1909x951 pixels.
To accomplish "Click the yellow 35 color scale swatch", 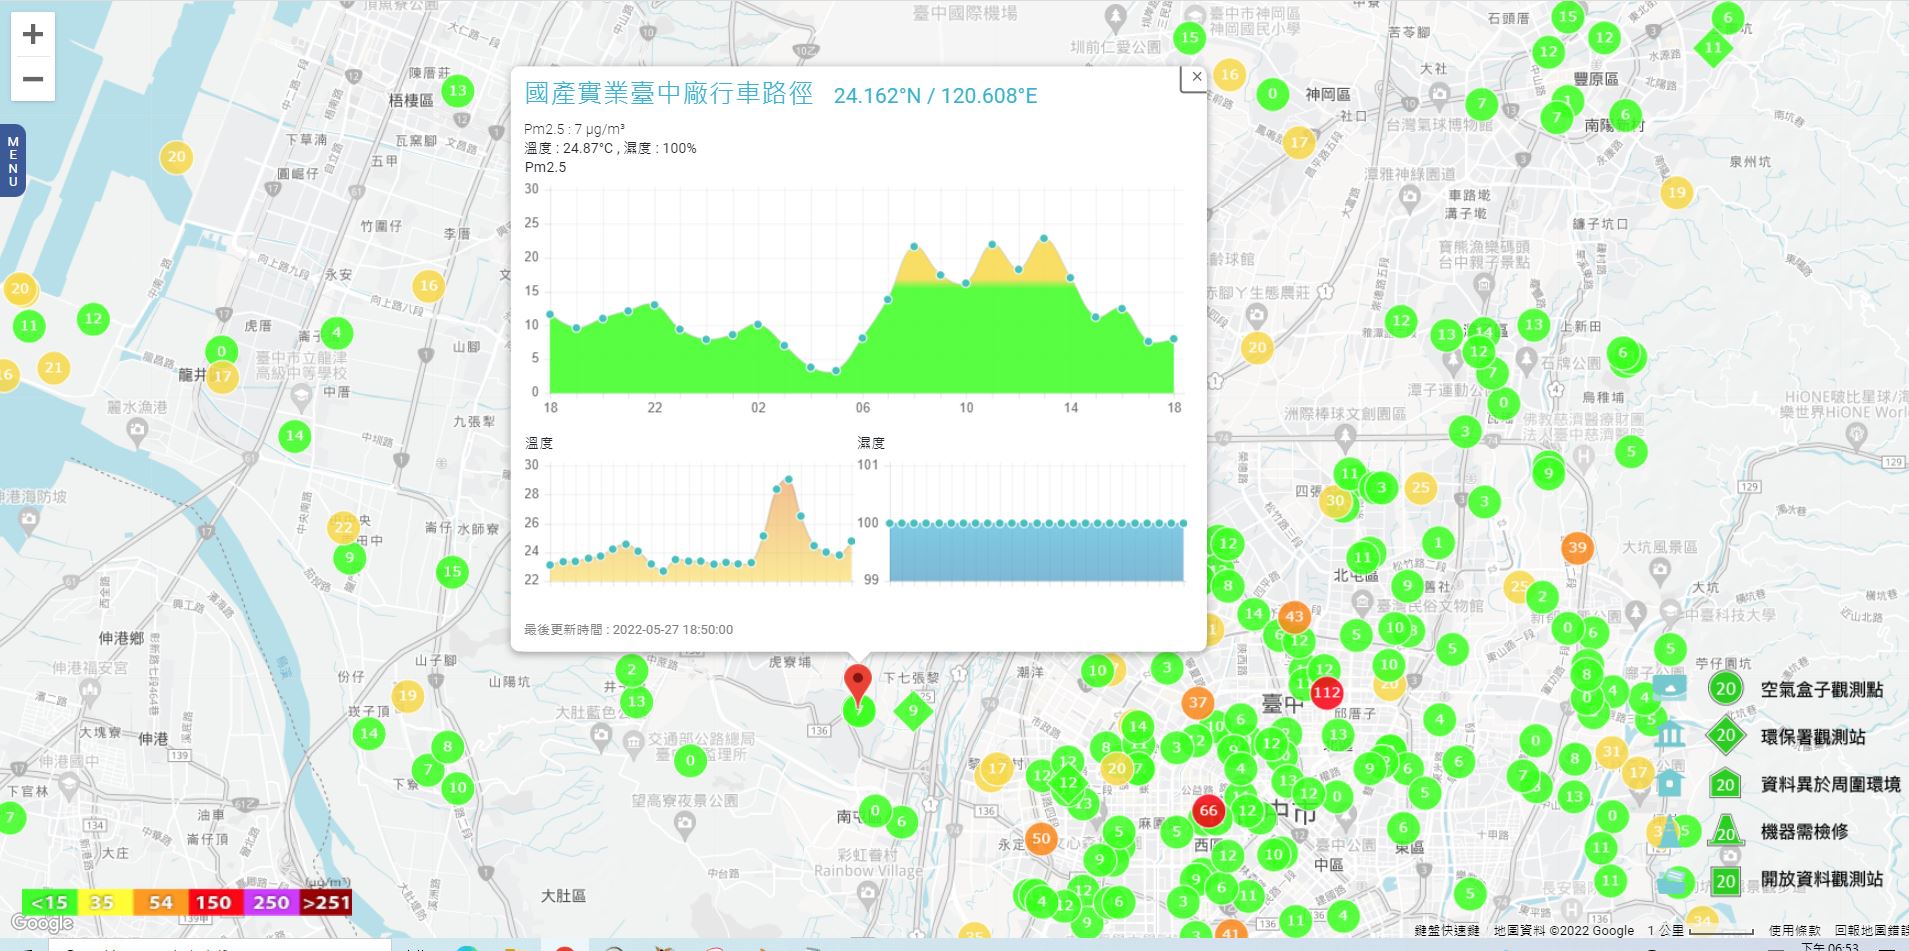I will (104, 902).
